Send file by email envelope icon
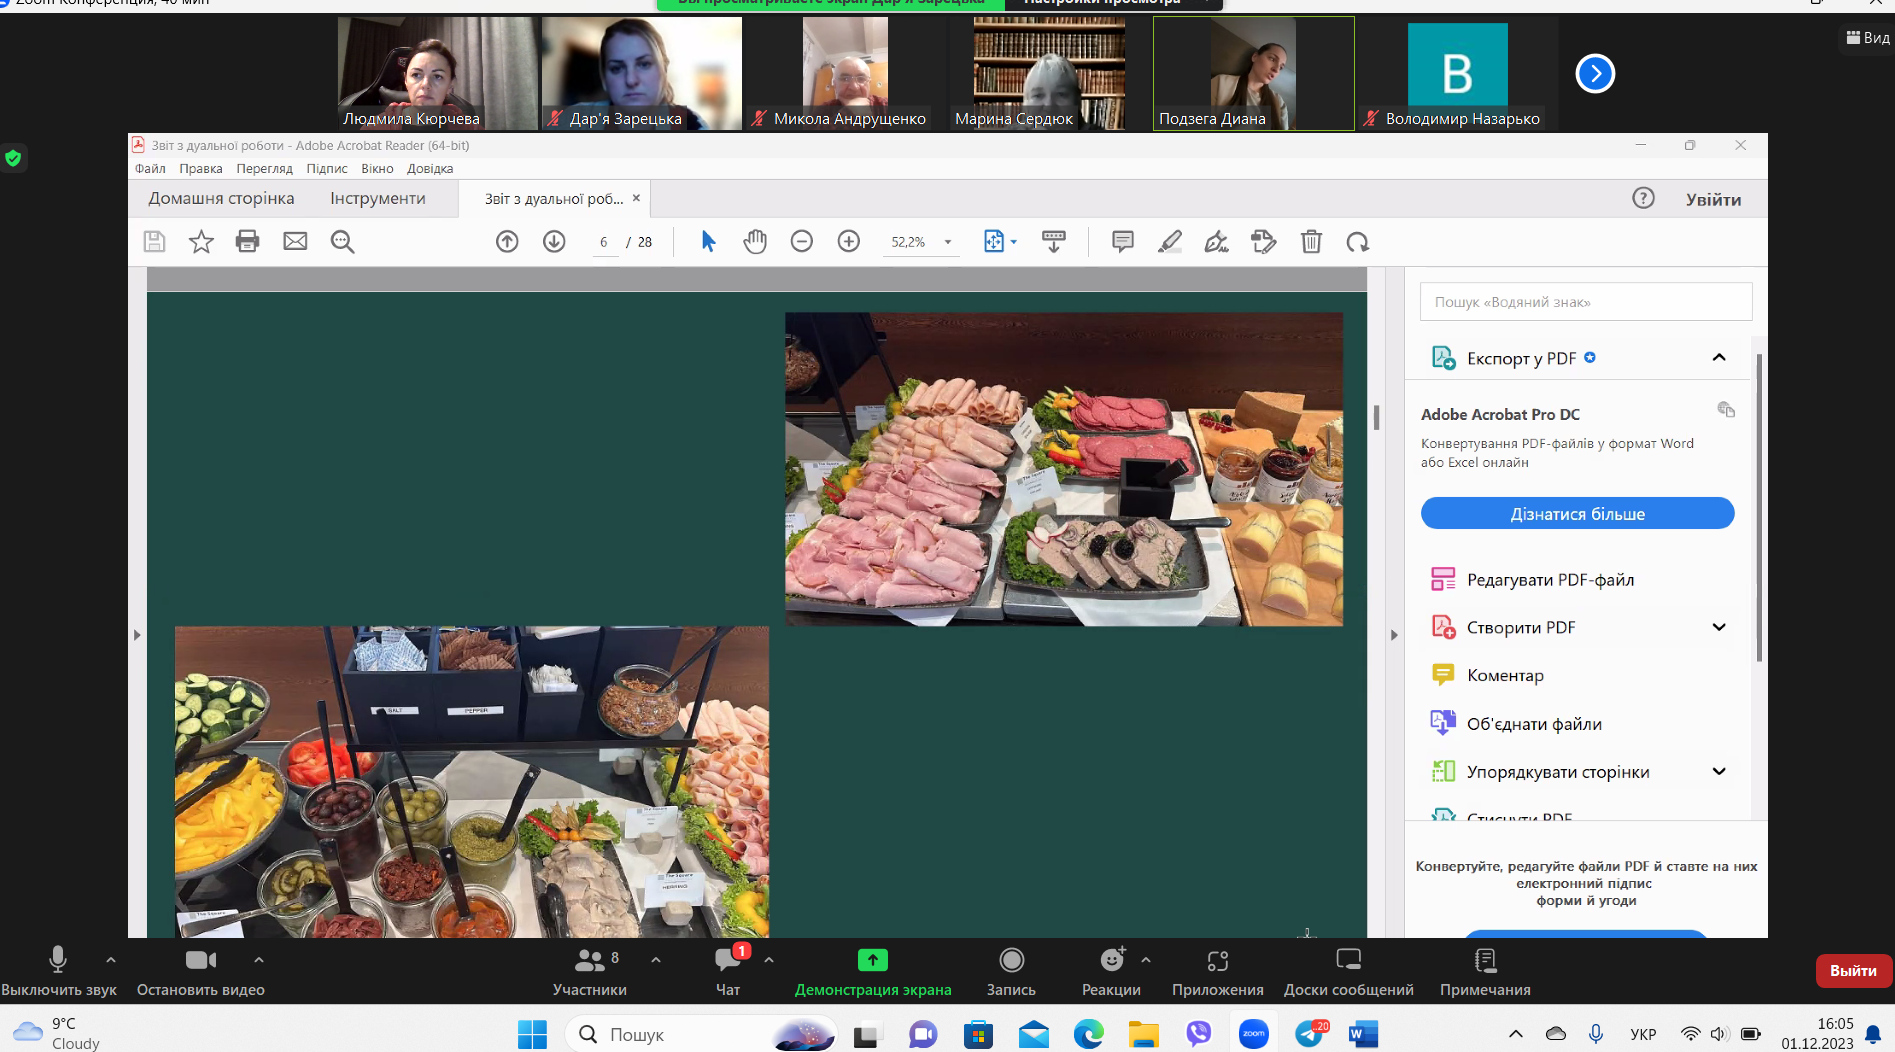The height and width of the screenshot is (1052, 1895). tap(295, 241)
